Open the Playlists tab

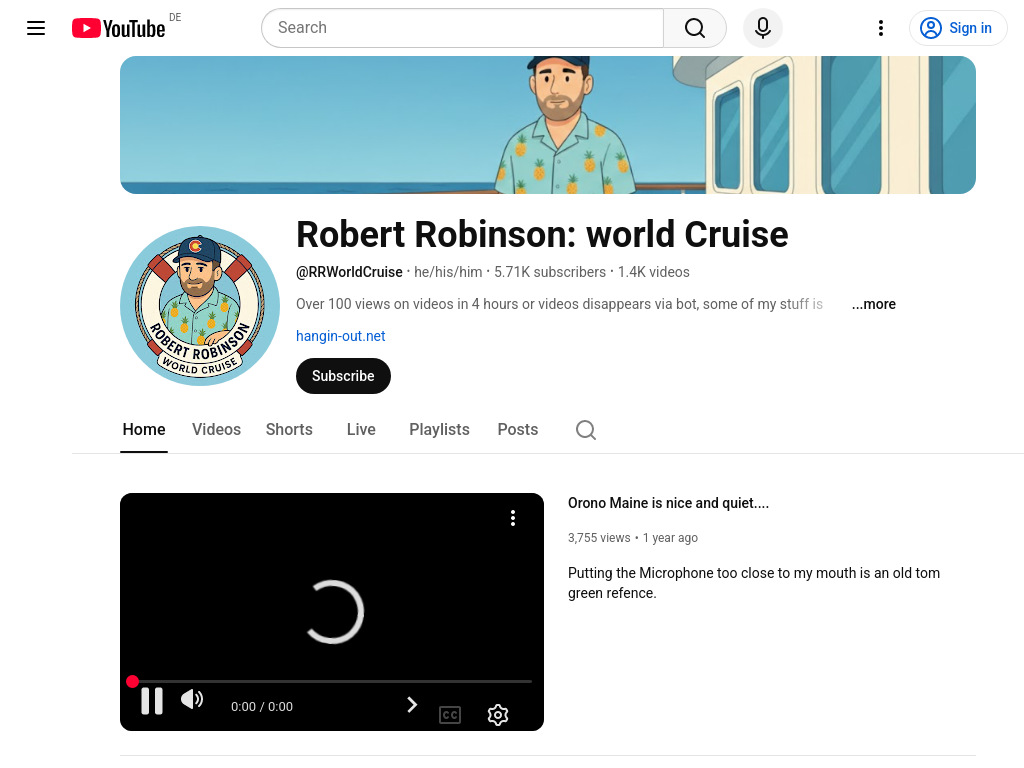click(x=440, y=429)
